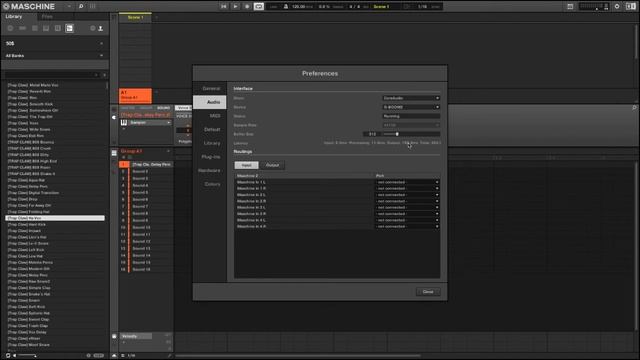
Task: Switch to the Files browser tab
Action: 47,17
